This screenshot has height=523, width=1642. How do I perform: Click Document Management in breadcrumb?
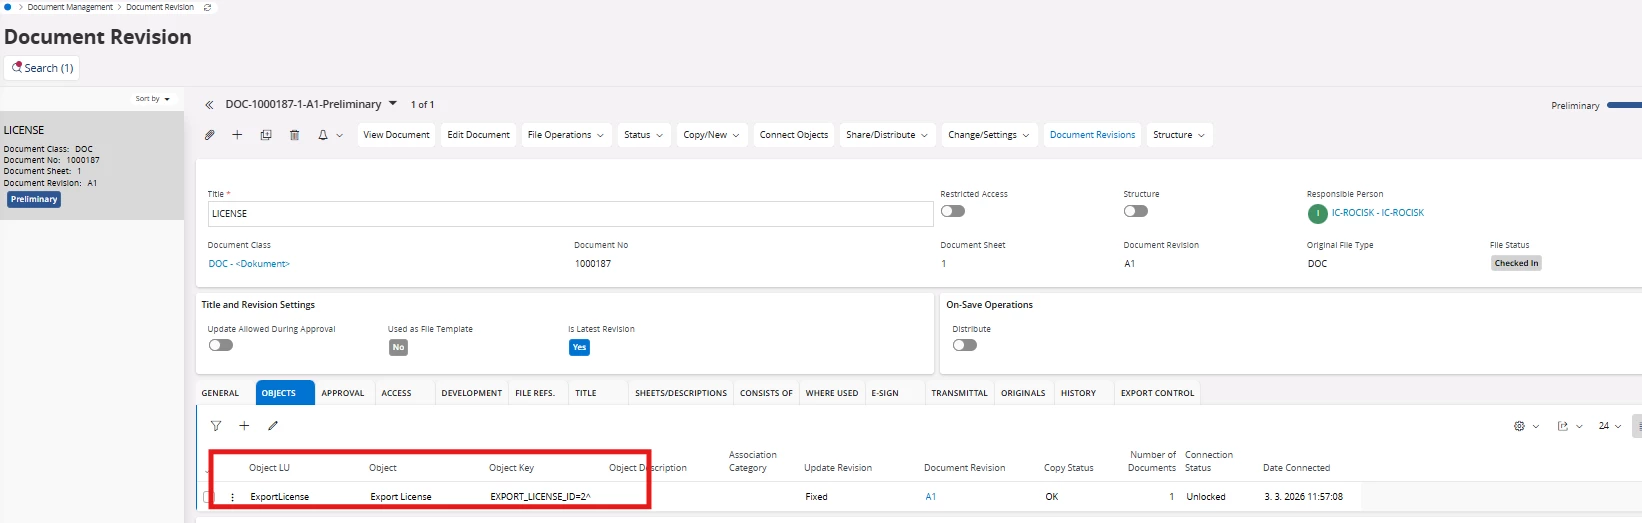click(x=70, y=7)
